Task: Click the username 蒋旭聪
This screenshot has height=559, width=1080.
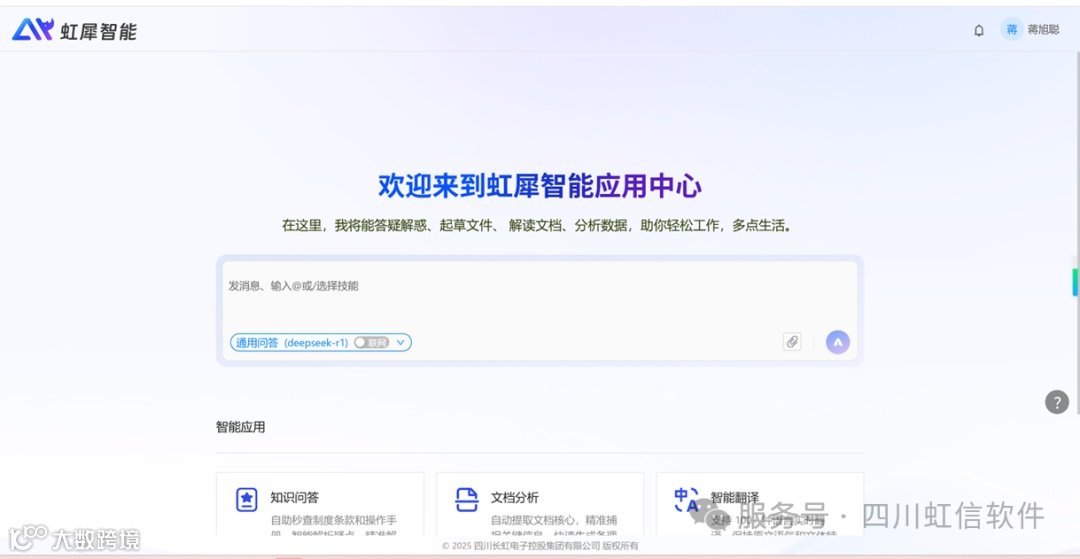Action: [x=1043, y=30]
